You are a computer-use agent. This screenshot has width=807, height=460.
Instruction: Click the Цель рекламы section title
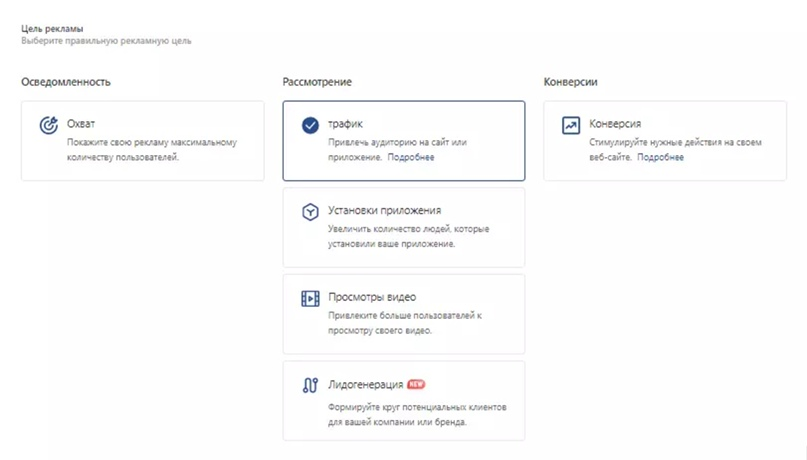(52, 29)
